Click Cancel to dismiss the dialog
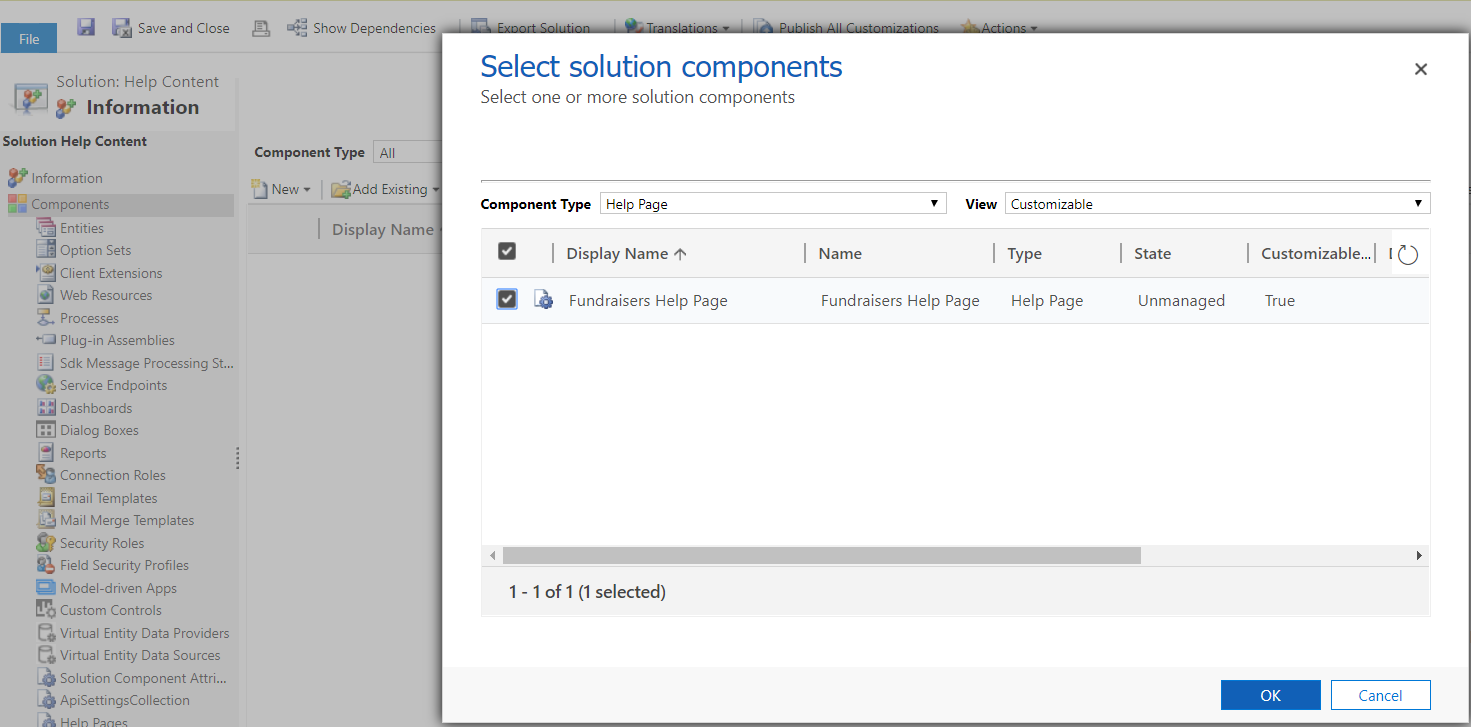The width and height of the screenshot is (1471, 727). coord(1380,694)
